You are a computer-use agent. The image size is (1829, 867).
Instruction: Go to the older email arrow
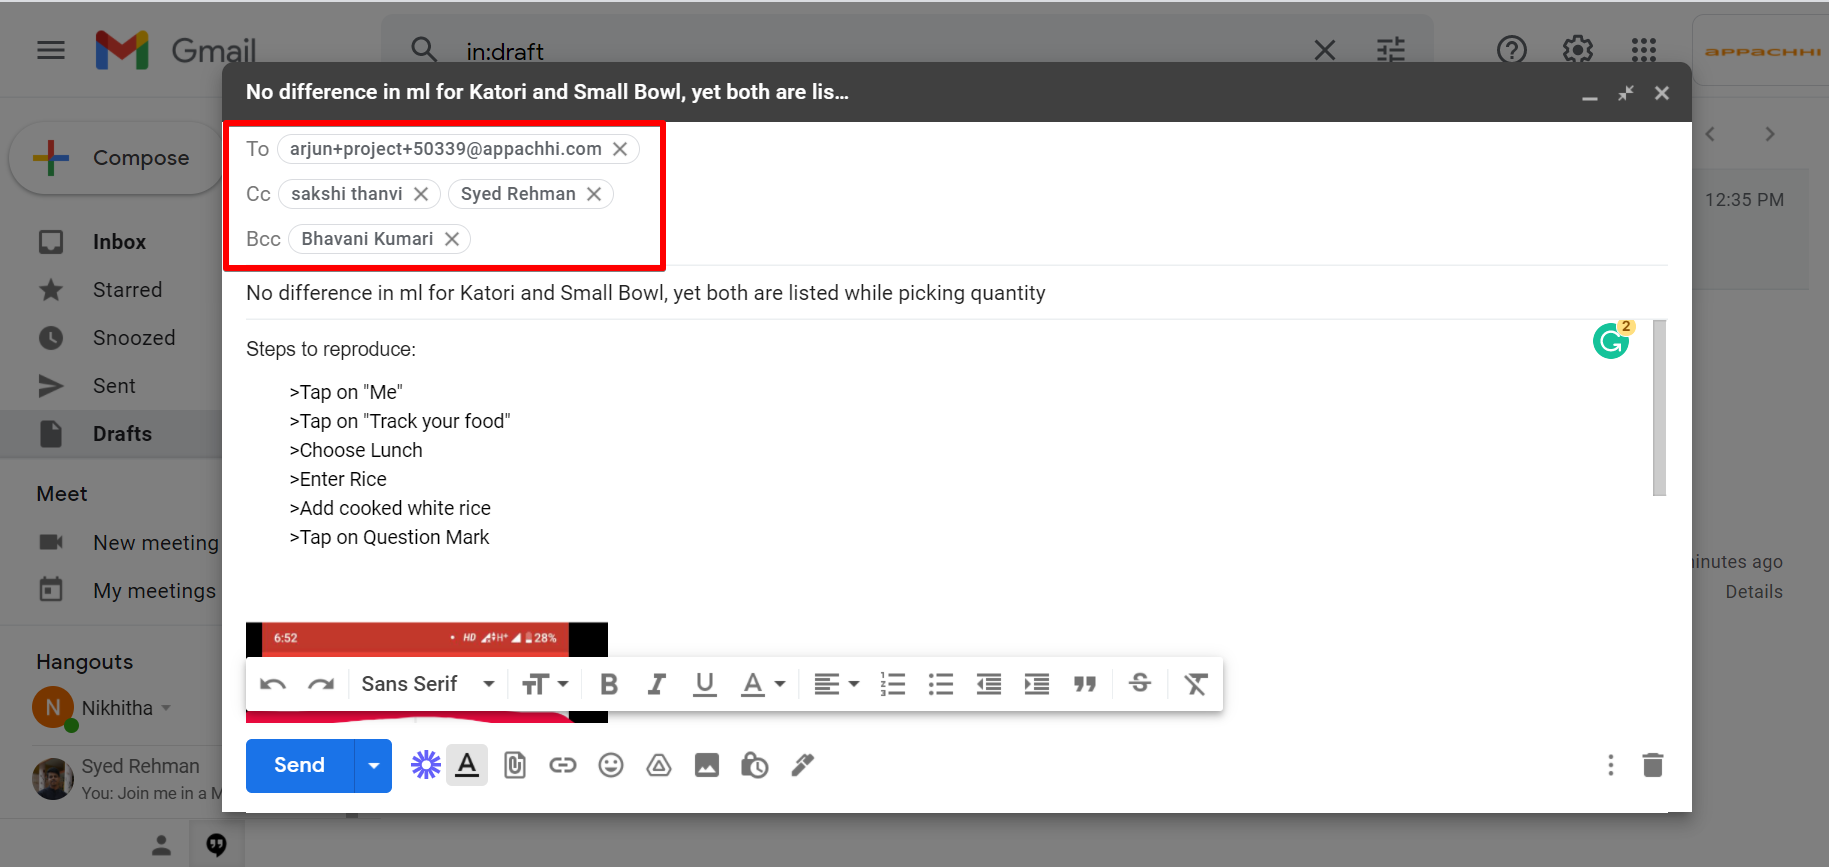coord(1770,134)
